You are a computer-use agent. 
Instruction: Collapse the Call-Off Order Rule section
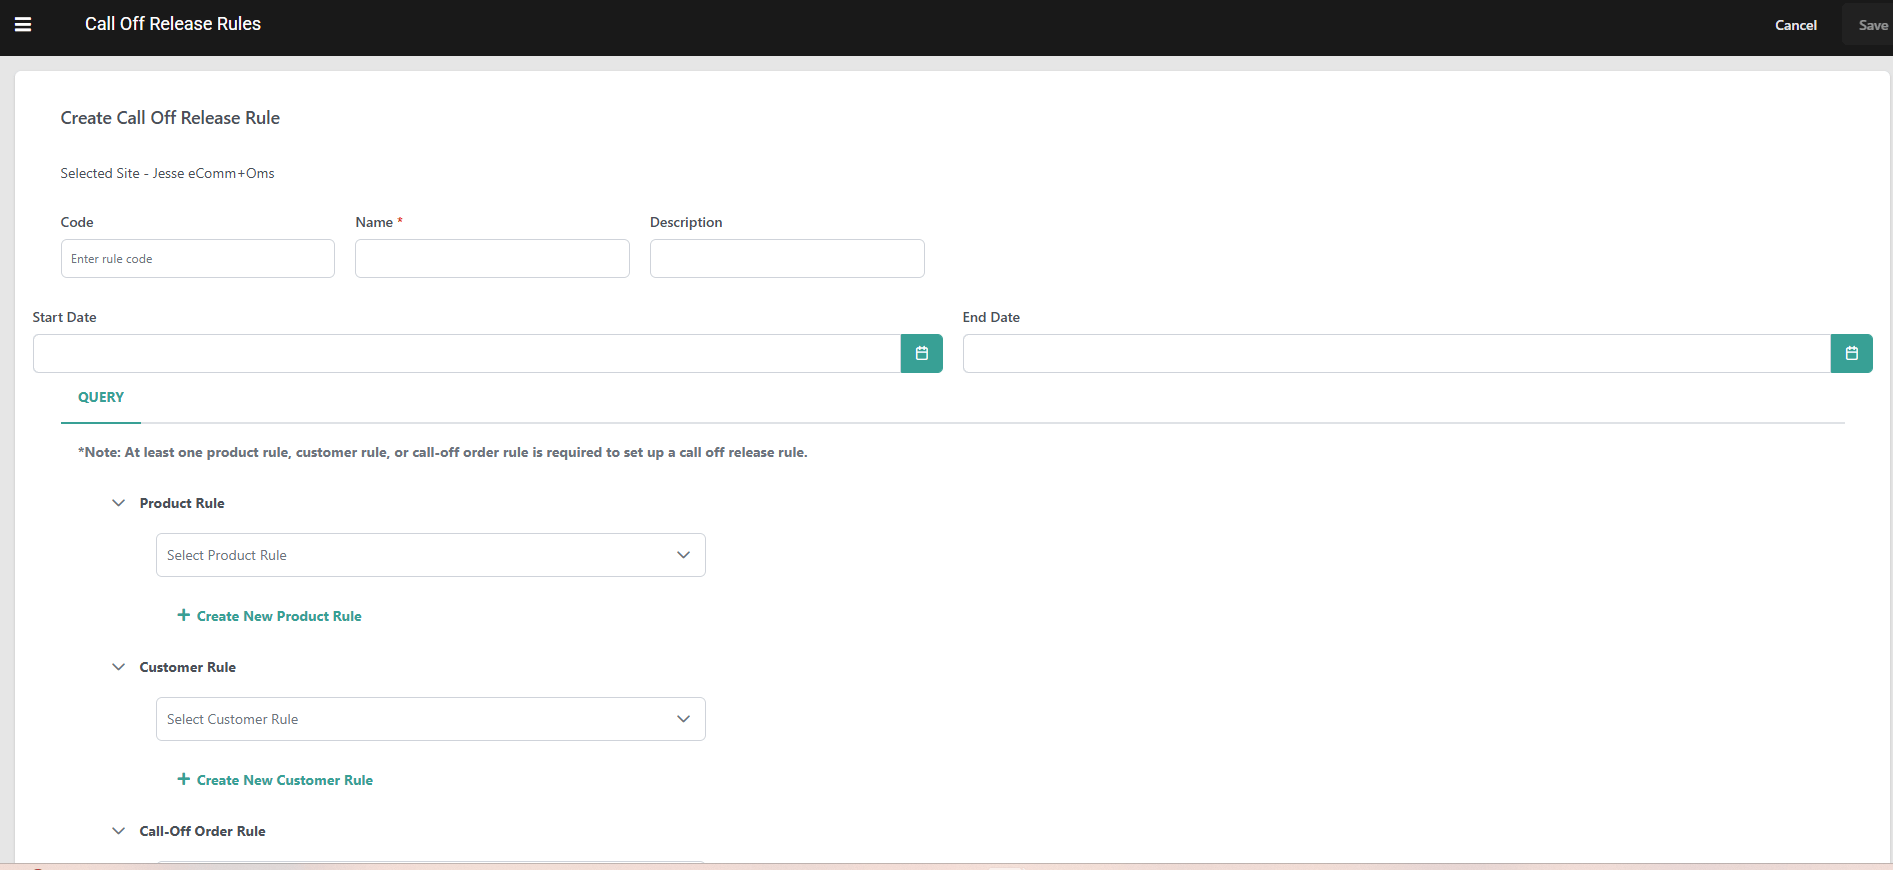(118, 831)
